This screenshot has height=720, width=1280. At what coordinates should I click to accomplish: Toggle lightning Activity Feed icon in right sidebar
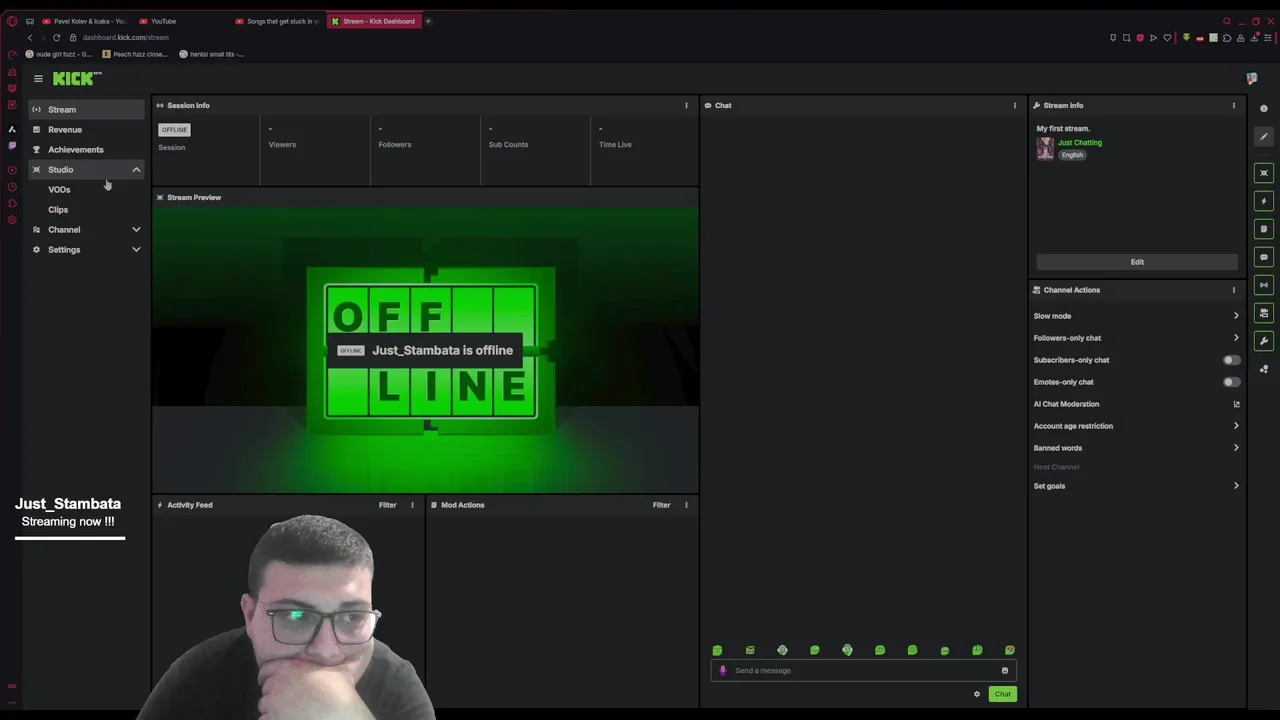pos(1264,201)
